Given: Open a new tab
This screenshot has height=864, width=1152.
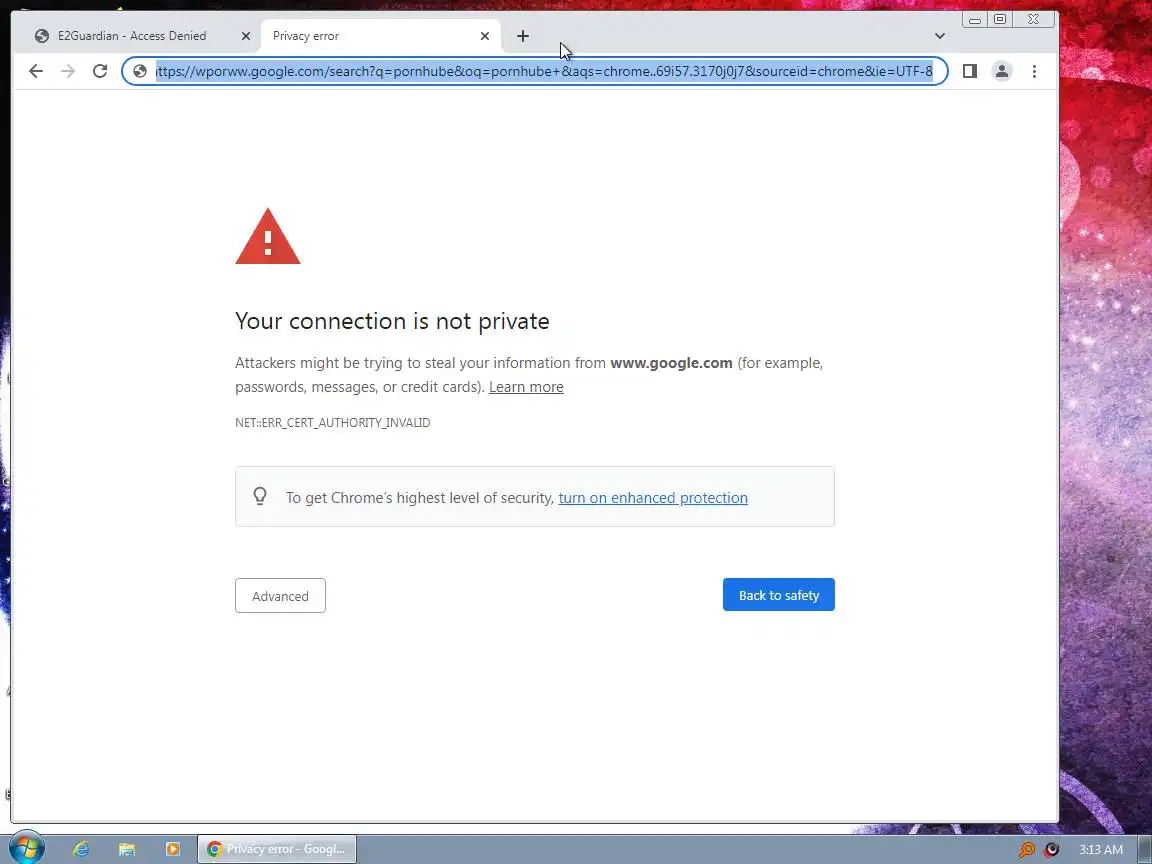Looking at the screenshot, I should (x=522, y=36).
